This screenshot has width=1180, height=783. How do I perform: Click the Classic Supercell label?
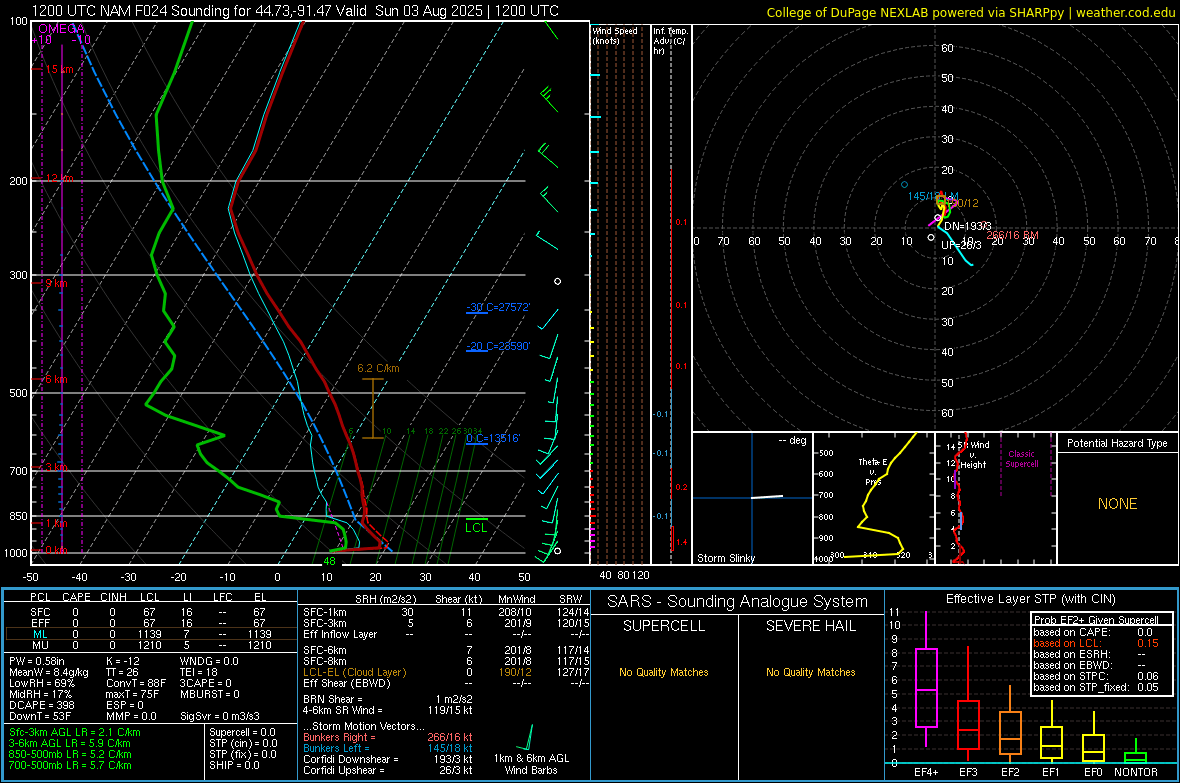(1021, 459)
